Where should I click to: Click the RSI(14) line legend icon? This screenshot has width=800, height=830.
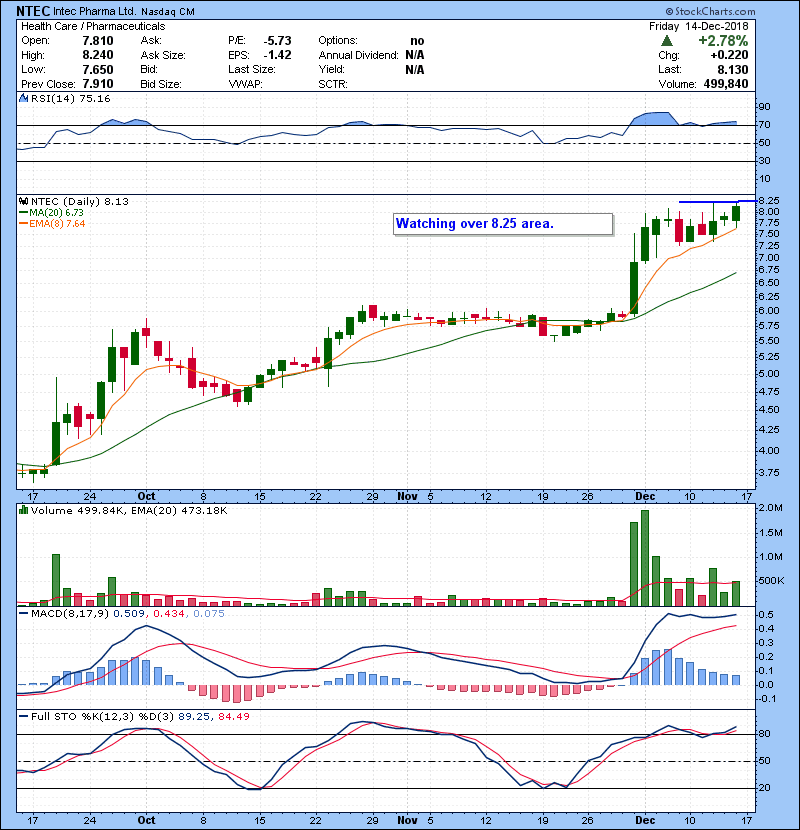coord(23,99)
